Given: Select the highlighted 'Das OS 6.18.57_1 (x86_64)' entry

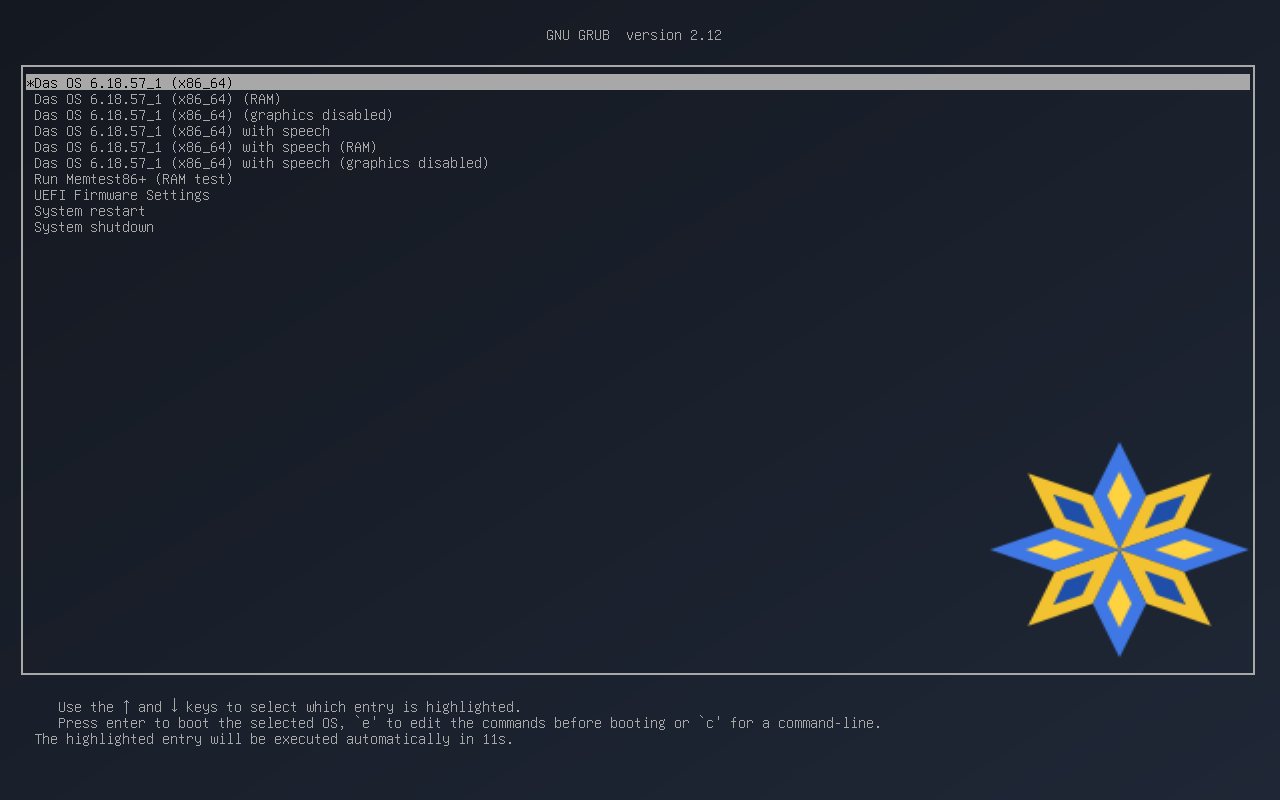Looking at the screenshot, I should (x=638, y=82).
